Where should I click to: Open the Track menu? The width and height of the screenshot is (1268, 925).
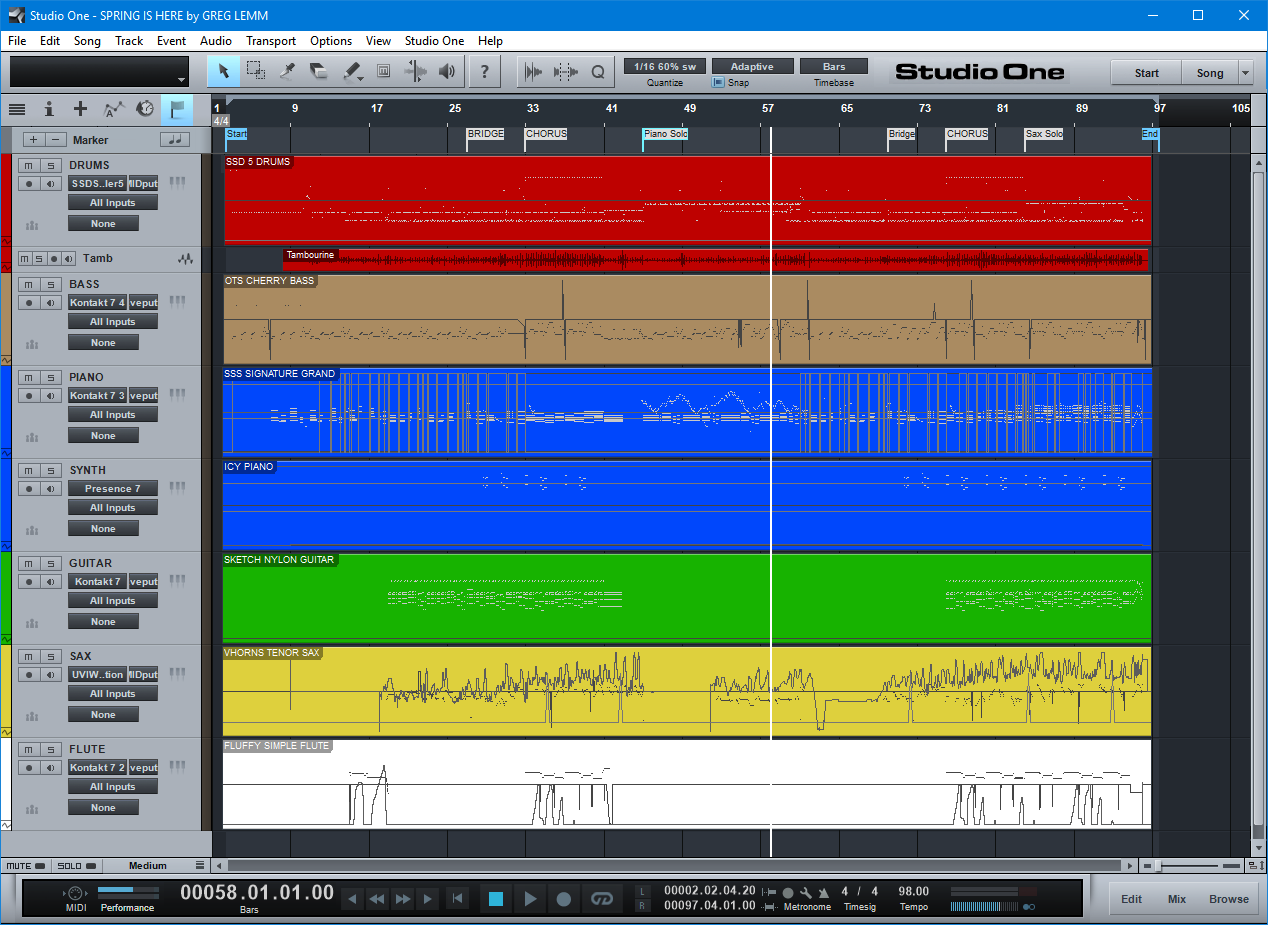tap(129, 41)
